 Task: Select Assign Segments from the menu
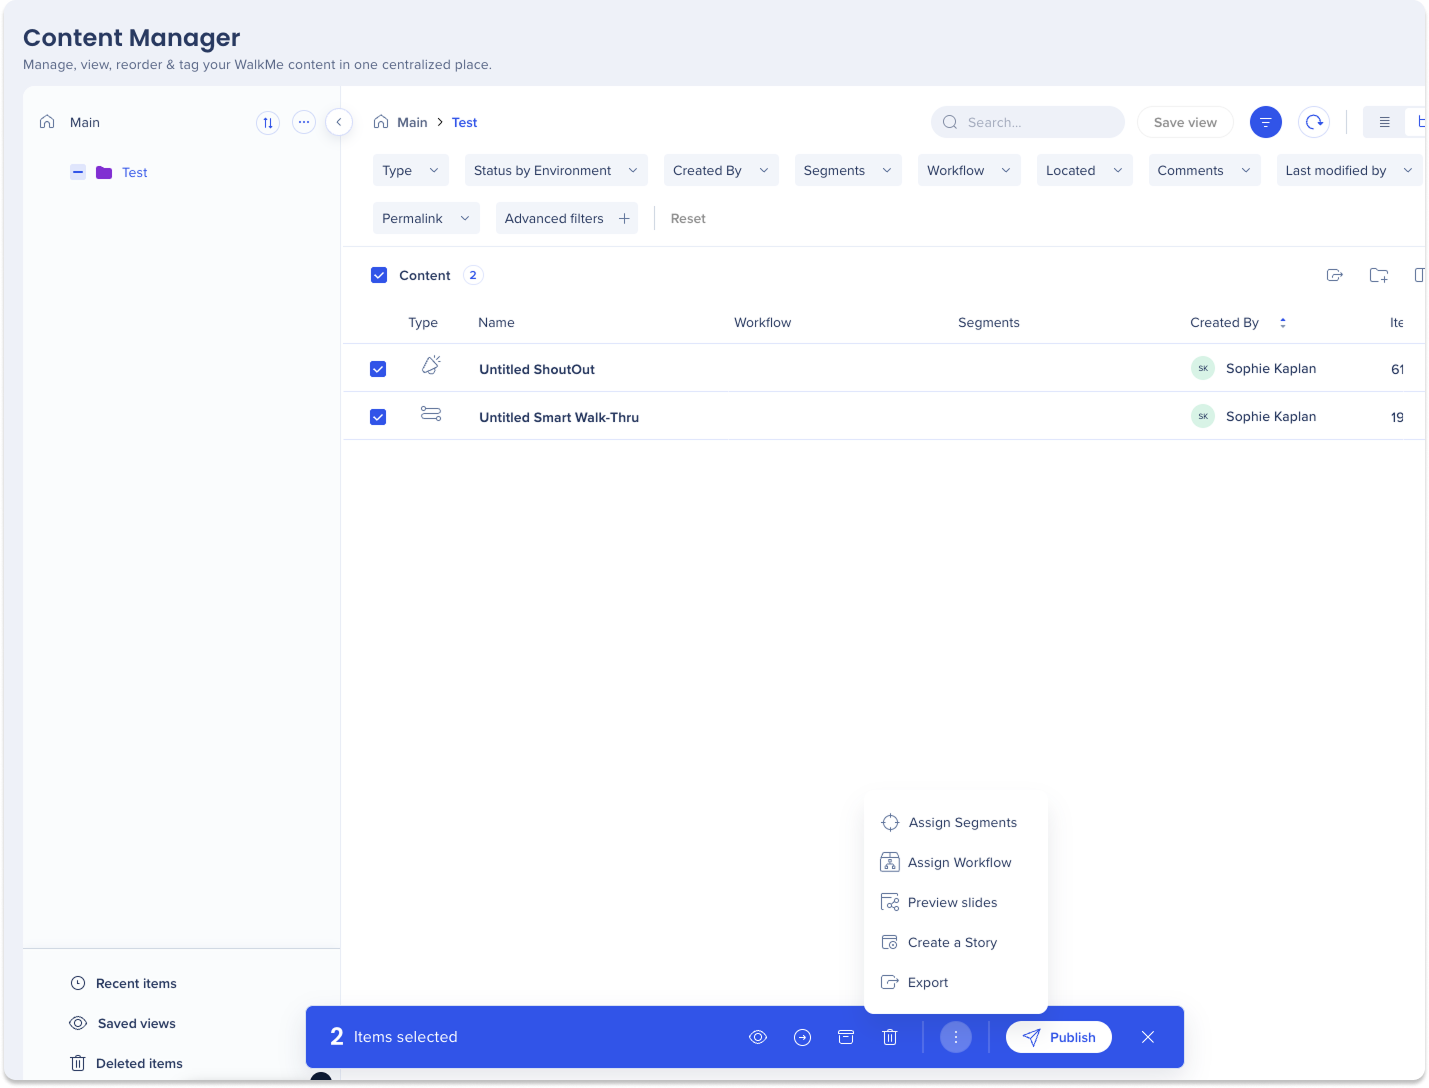(x=962, y=822)
